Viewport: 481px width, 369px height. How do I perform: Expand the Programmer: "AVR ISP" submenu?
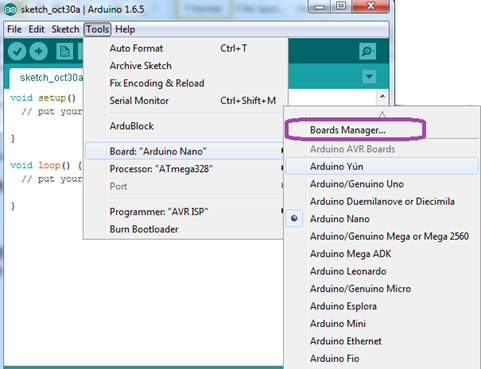[185, 212]
